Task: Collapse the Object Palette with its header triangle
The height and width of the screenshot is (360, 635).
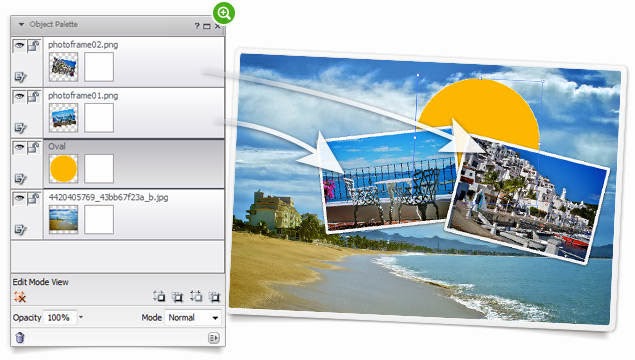Action: coord(21,25)
